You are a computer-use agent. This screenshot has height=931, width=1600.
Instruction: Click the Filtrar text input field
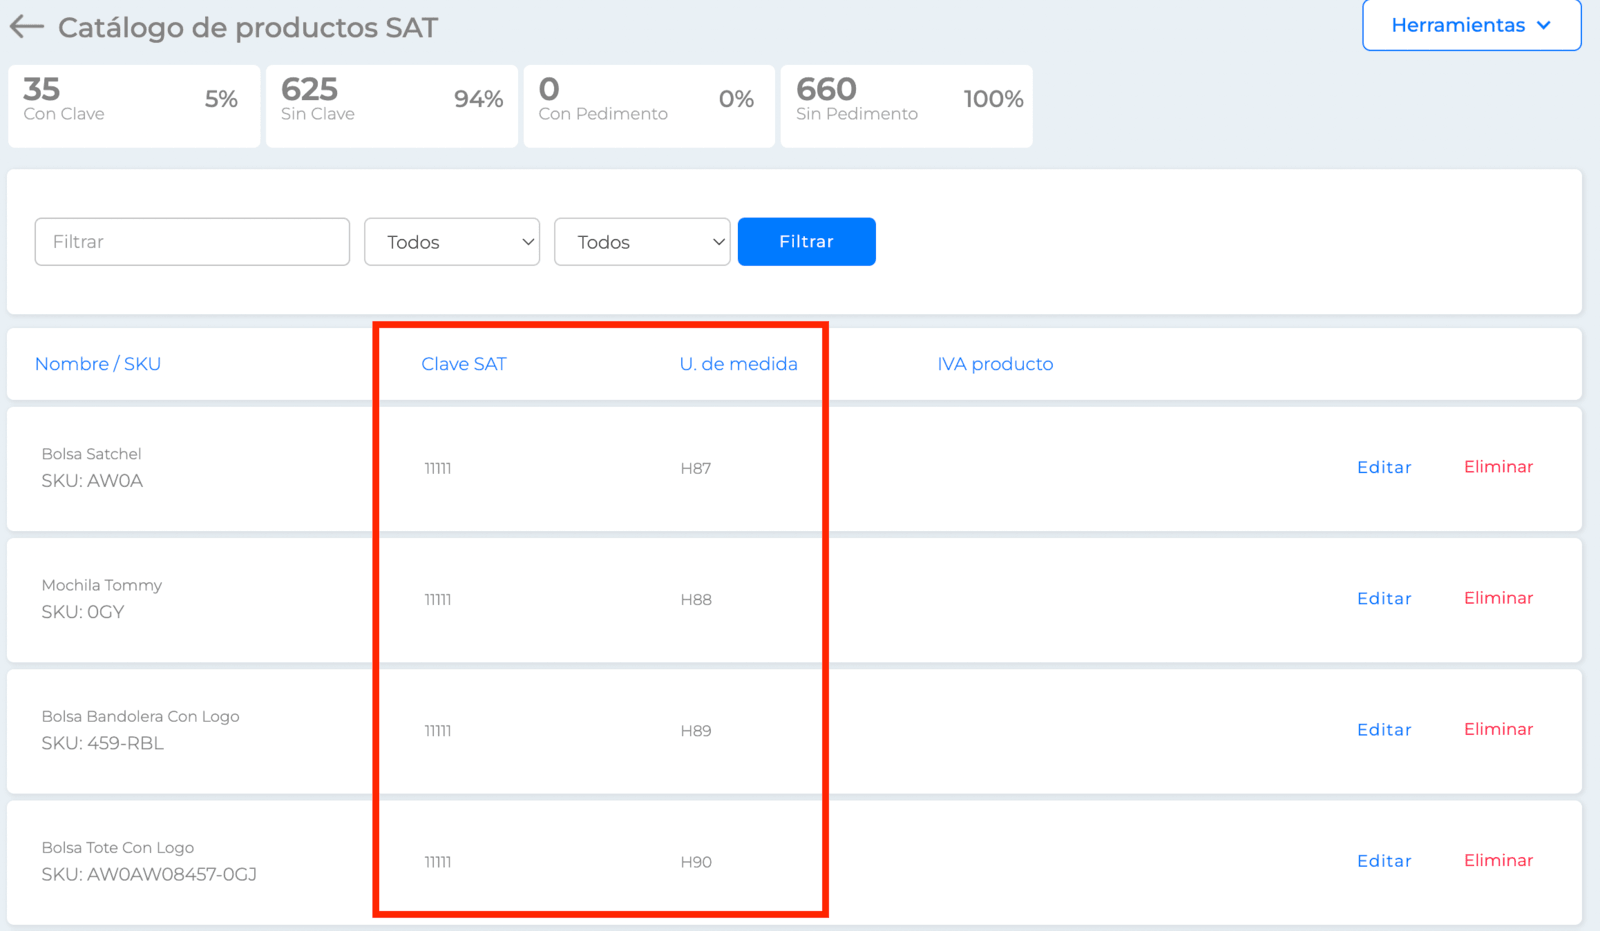click(x=192, y=242)
